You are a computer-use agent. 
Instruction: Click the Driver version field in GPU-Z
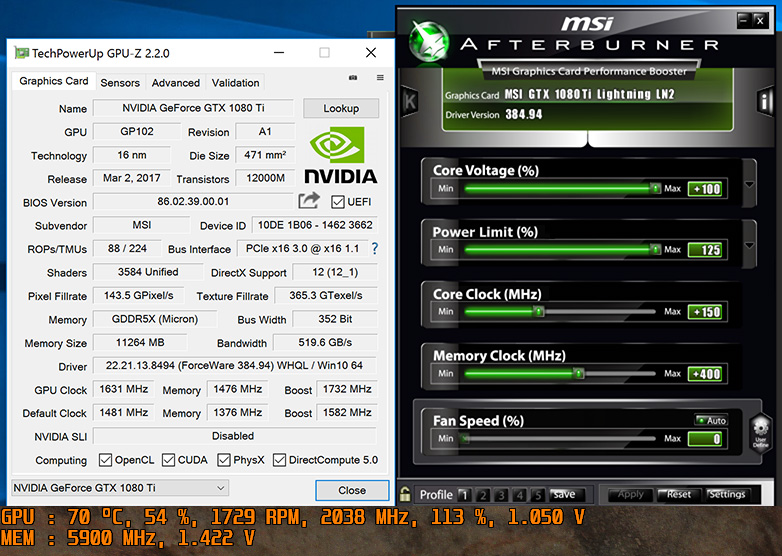[234, 366]
